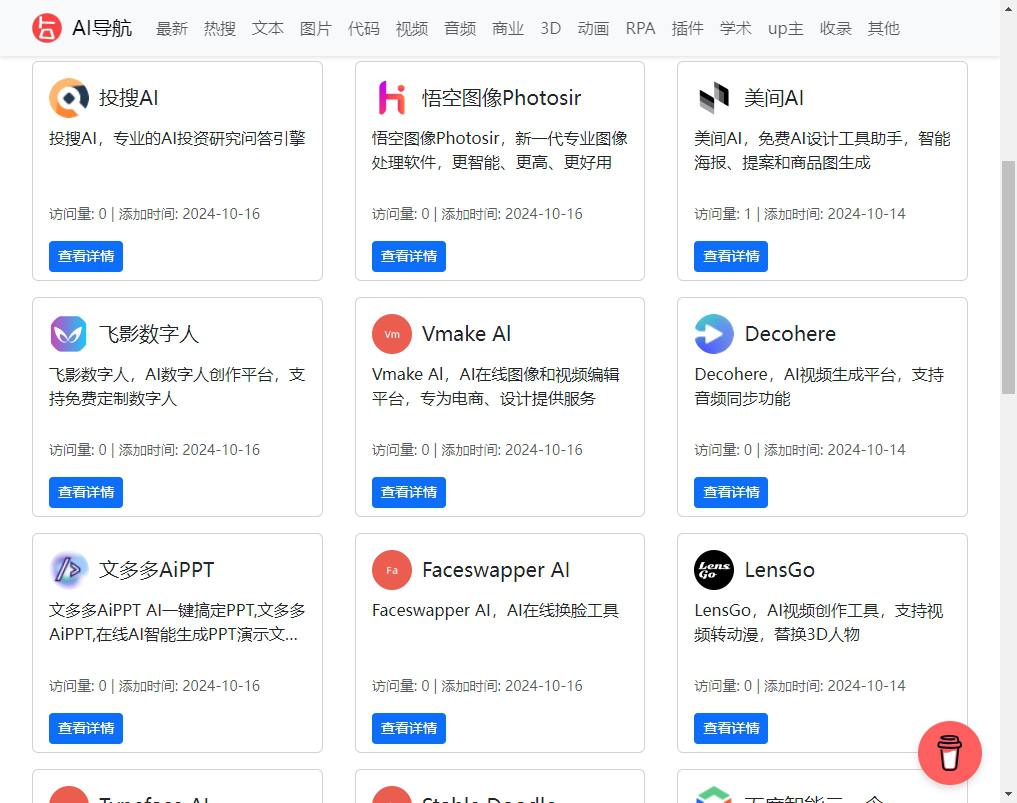View details for 投搜AI
Viewport: 1017px width, 803px height.
(x=86, y=256)
